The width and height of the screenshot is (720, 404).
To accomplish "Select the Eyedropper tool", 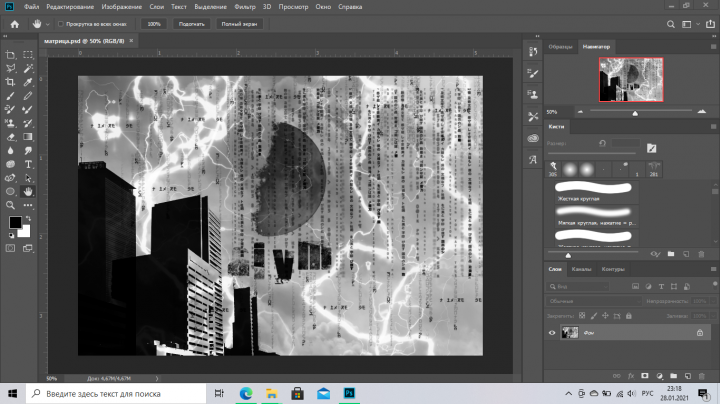I will 28,82.
